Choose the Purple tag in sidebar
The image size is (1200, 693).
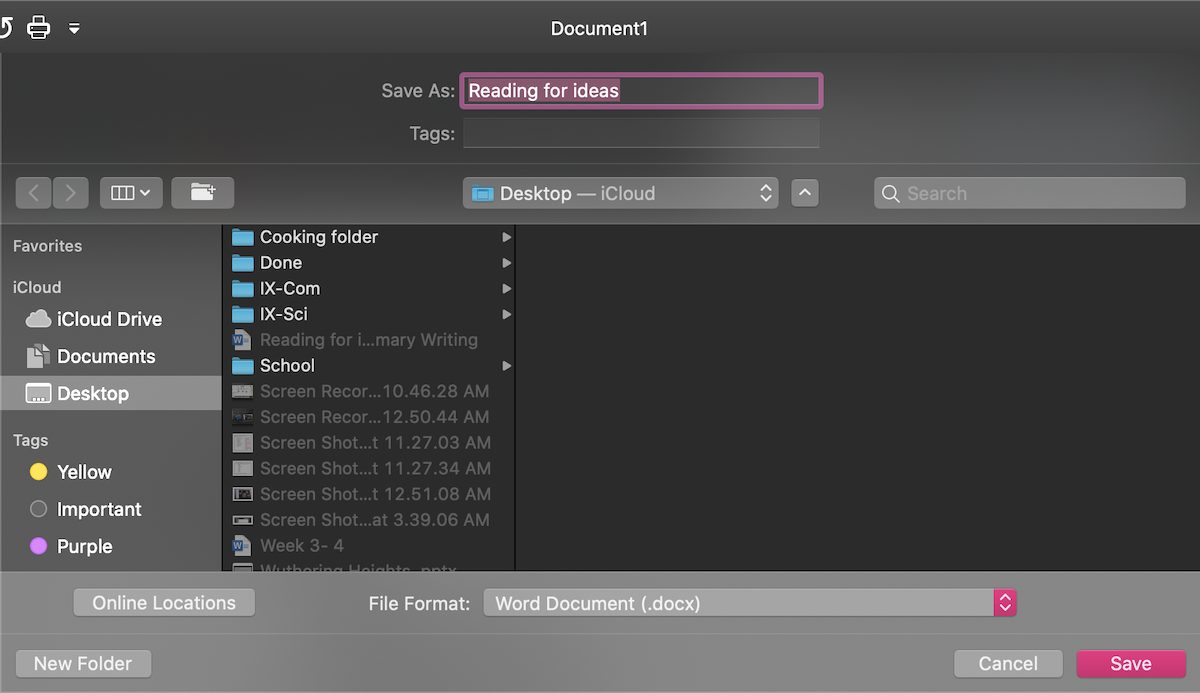click(84, 546)
